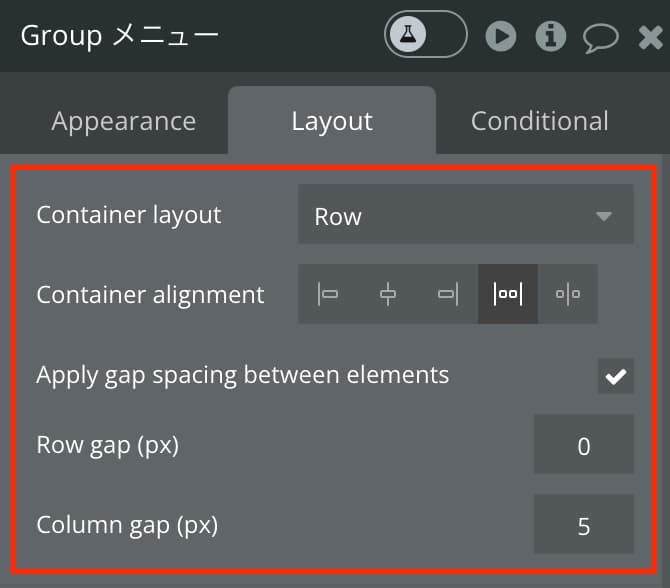Select the space-around alignment icon
Image resolution: width=670 pixels, height=588 pixels.
click(568, 294)
